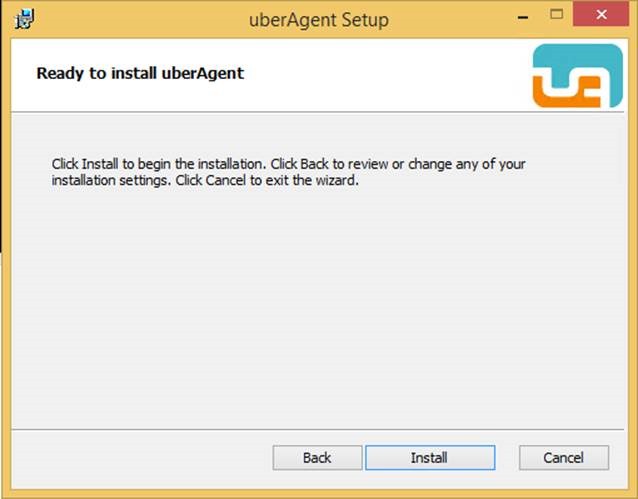The width and height of the screenshot is (638, 499).
Task: Minimize the uberAgent Setup window
Action: tap(523, 17)
